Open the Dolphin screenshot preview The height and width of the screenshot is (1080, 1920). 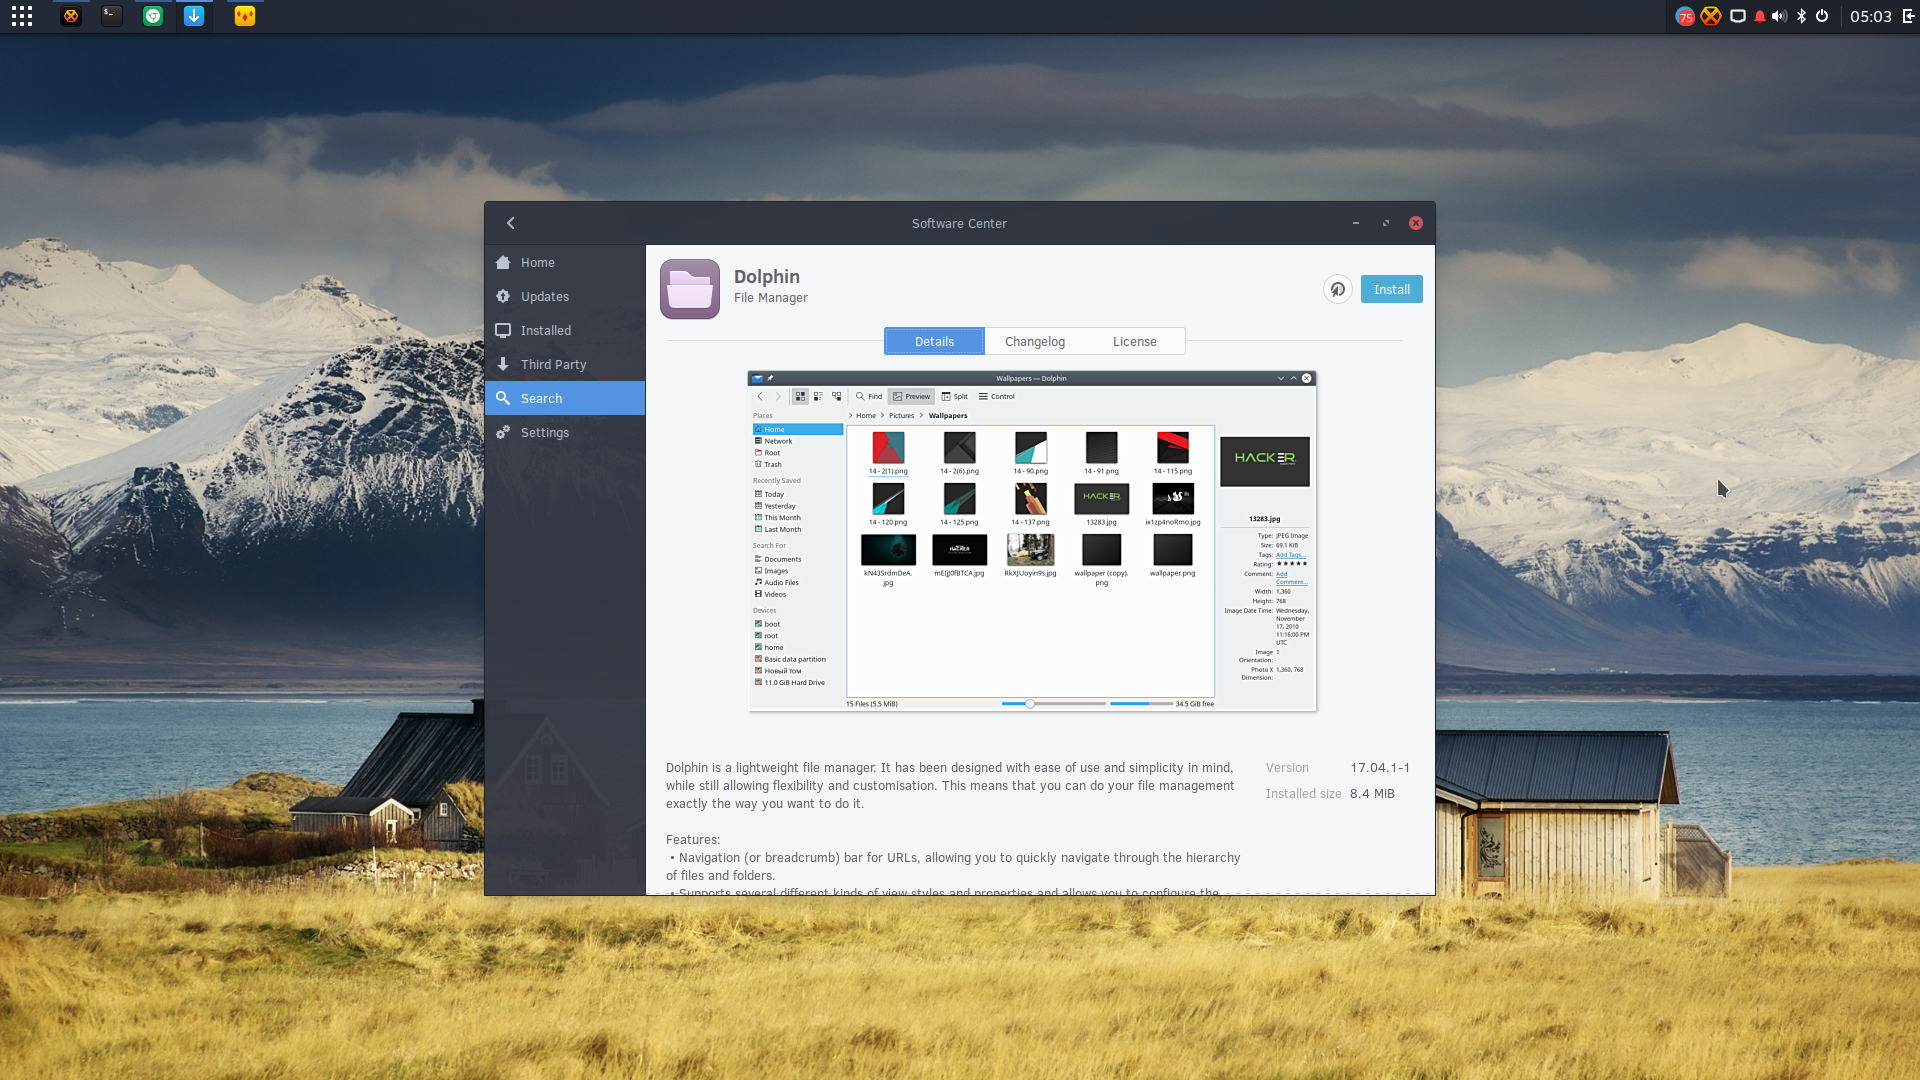tap(1032, 541)
